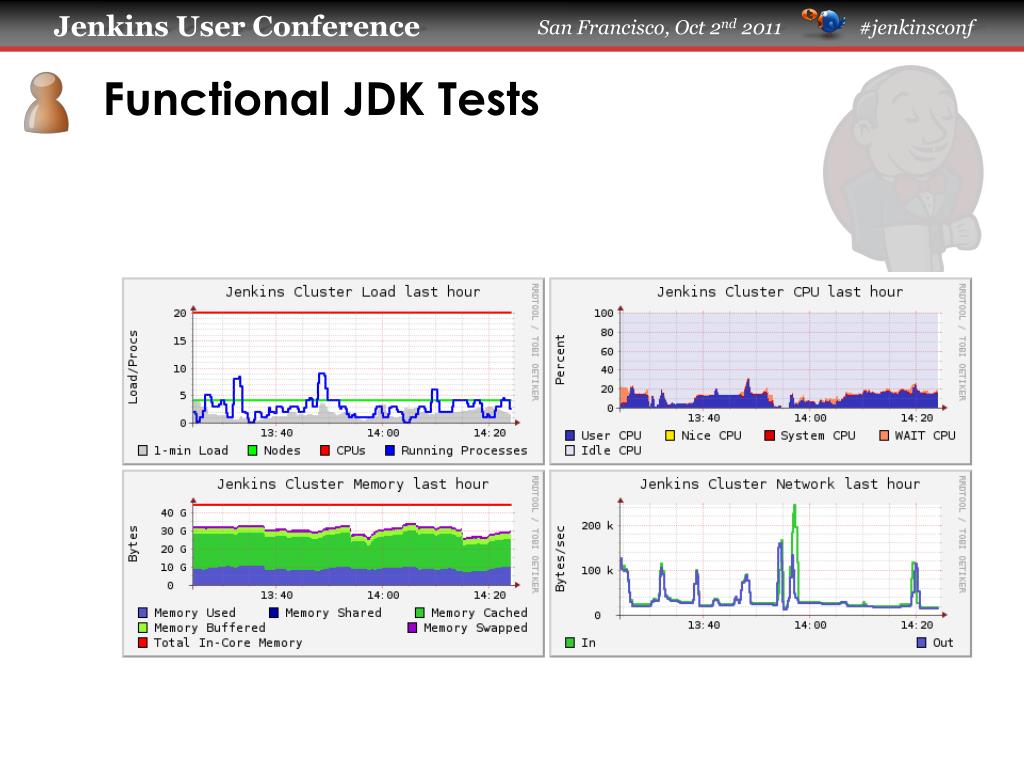Click the red System CPU legend swatch
This screenshot has width=1024, height=768.
(769, 436)
